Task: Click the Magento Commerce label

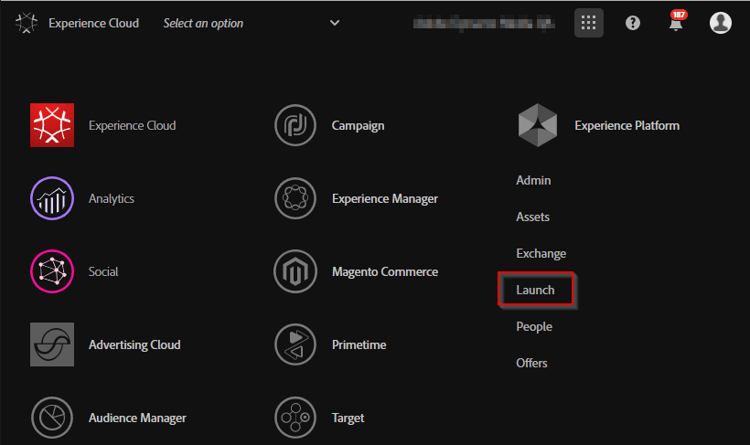Action: click(x=385, y=272)
